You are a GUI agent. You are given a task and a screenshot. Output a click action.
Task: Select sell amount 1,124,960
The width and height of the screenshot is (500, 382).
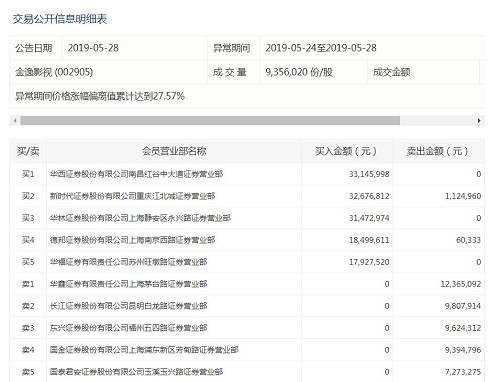[x=463, y=196]
